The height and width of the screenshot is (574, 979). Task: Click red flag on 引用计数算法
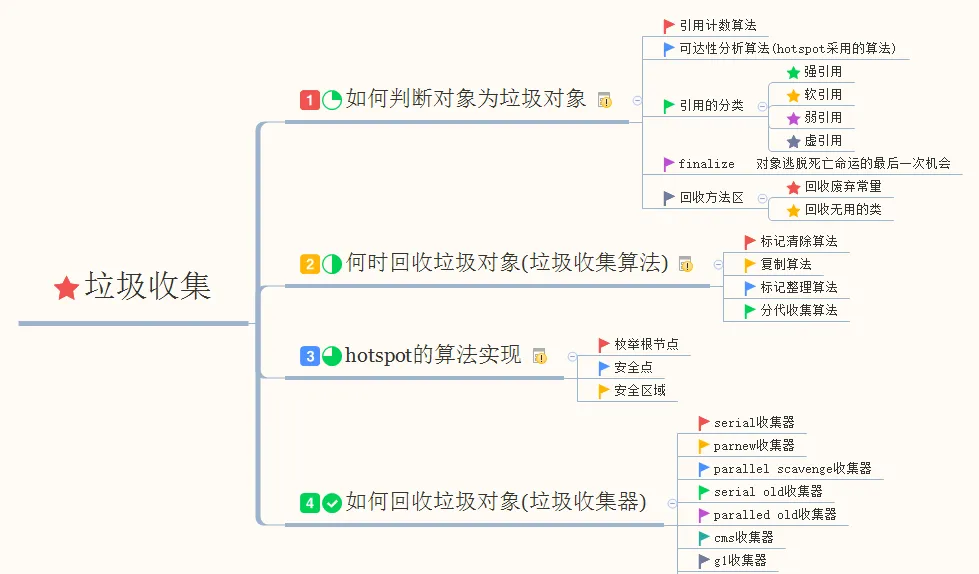[669, 26]
